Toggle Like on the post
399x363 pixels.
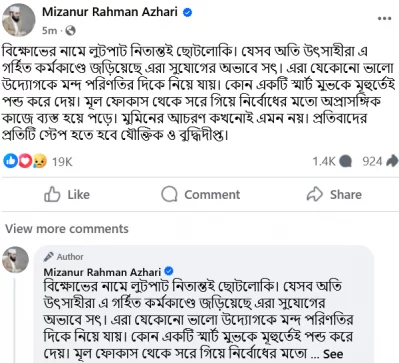(x=67, y=195)
